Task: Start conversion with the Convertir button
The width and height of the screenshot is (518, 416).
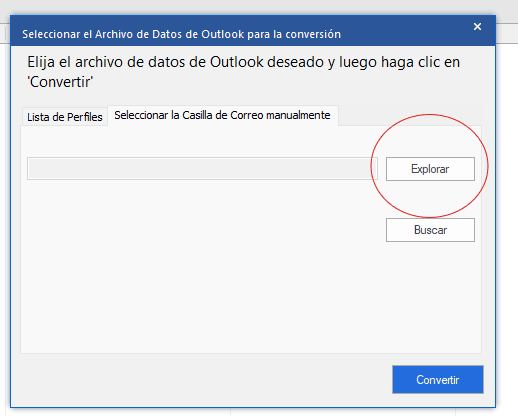Action: coord(438,379)
